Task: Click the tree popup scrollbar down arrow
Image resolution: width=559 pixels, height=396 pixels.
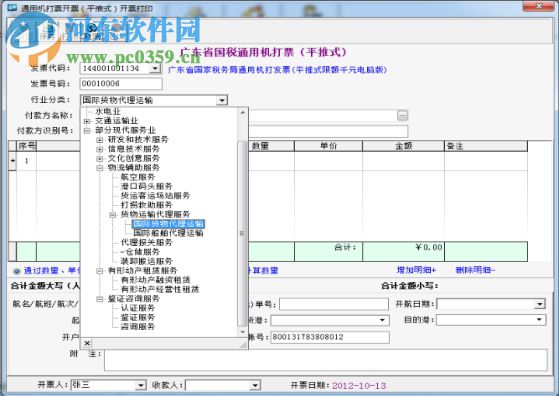Action: pyautogui.click(x=243, y=332)
